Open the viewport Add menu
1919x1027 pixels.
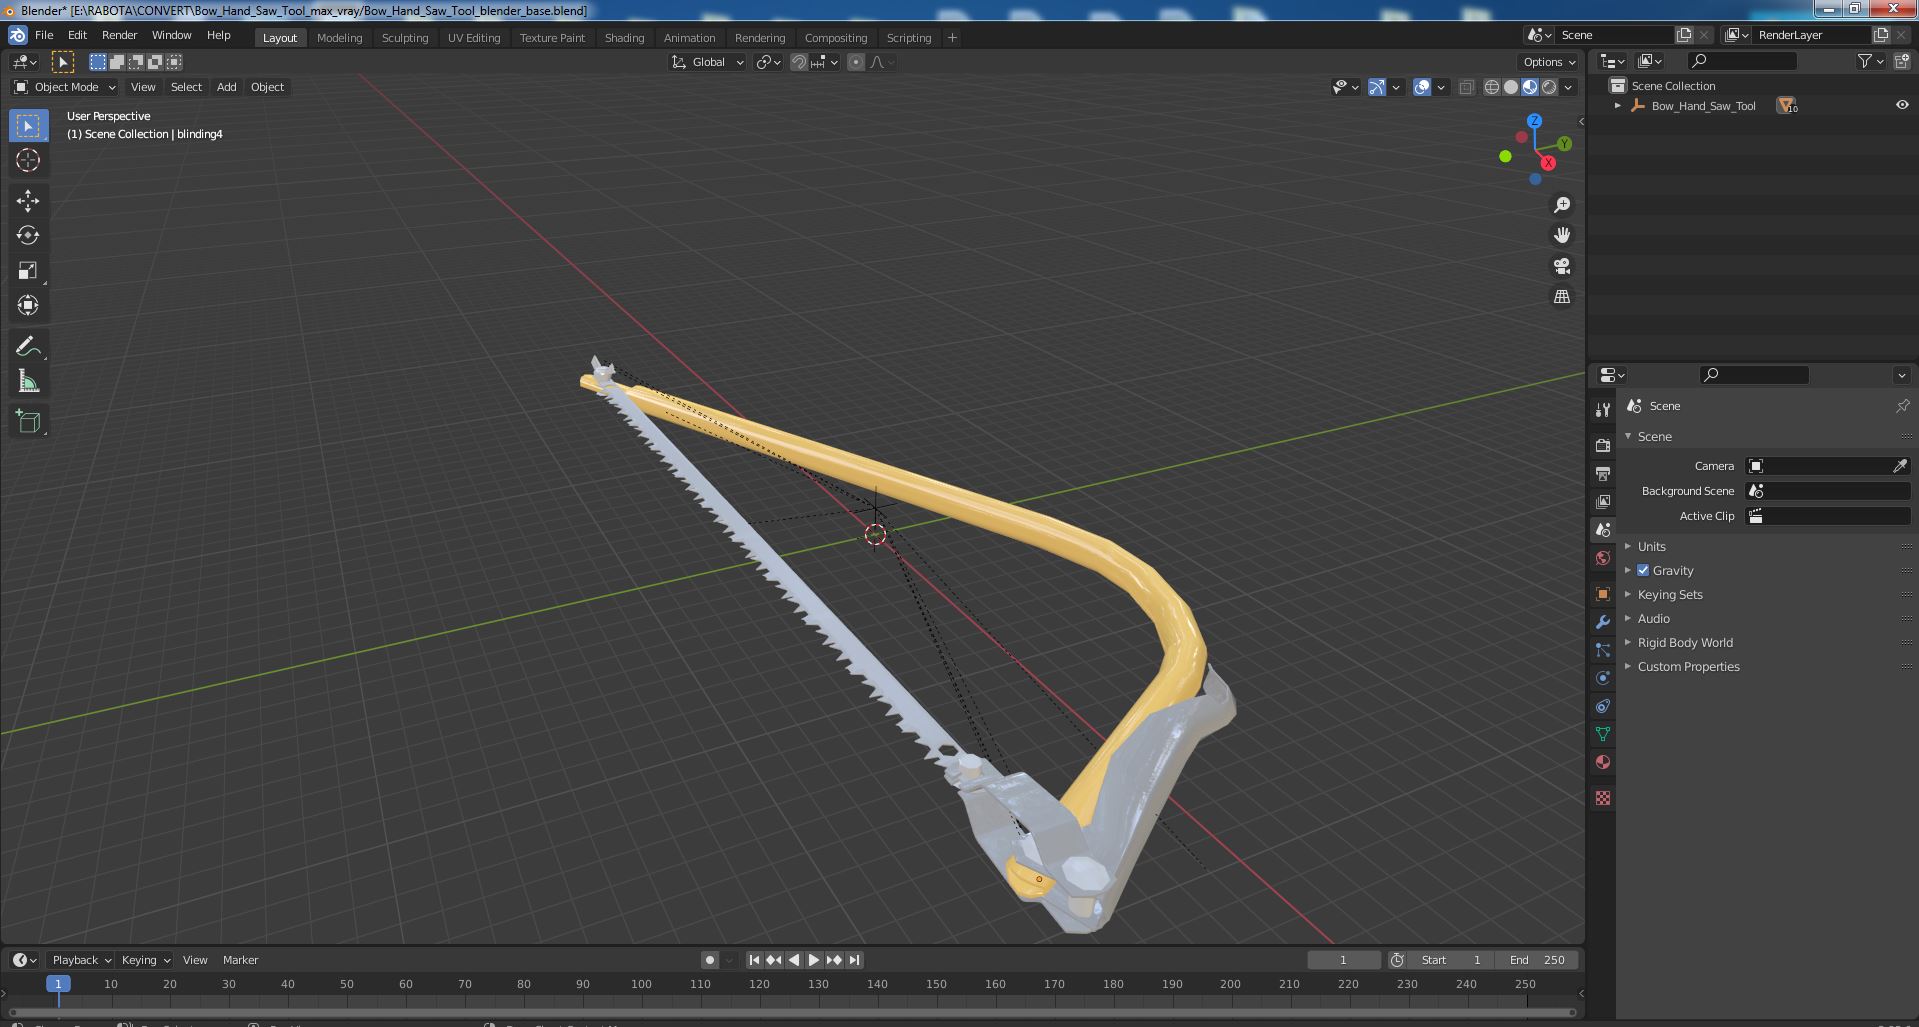tap(227, 87)
